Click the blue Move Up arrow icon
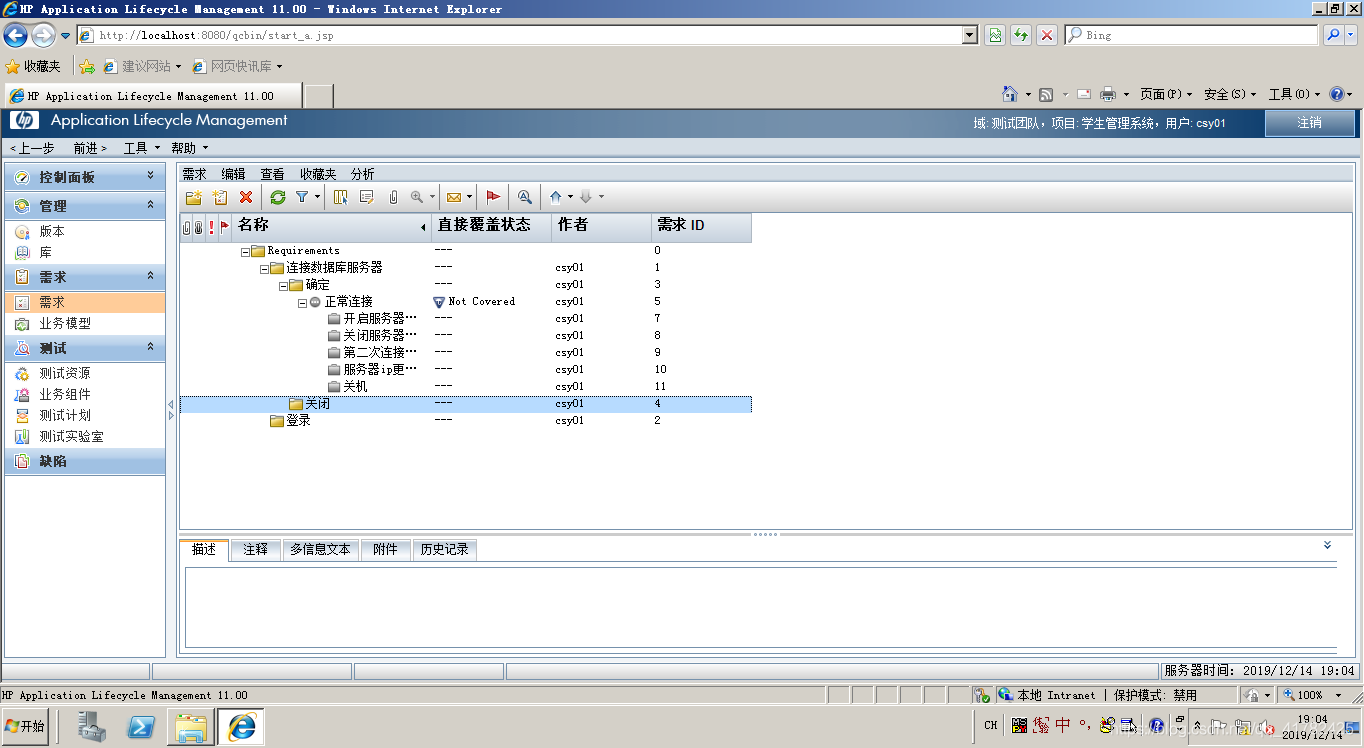Screen dimensions: 1364x748 tap(556, 197)
